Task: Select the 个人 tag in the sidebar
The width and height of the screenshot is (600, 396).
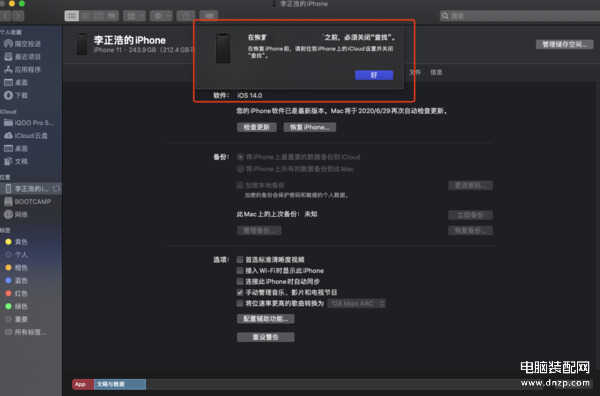Action: click(16, 255)
